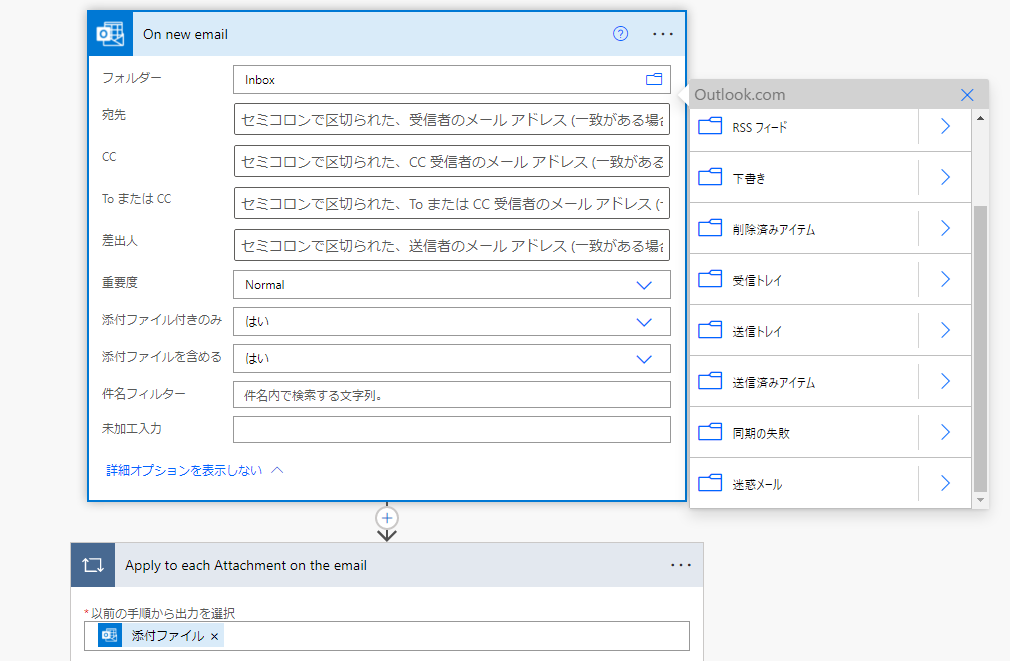1010x661 pixels.
Task: Open the folder picker next to Inbox field
Action: pos(655,79)
